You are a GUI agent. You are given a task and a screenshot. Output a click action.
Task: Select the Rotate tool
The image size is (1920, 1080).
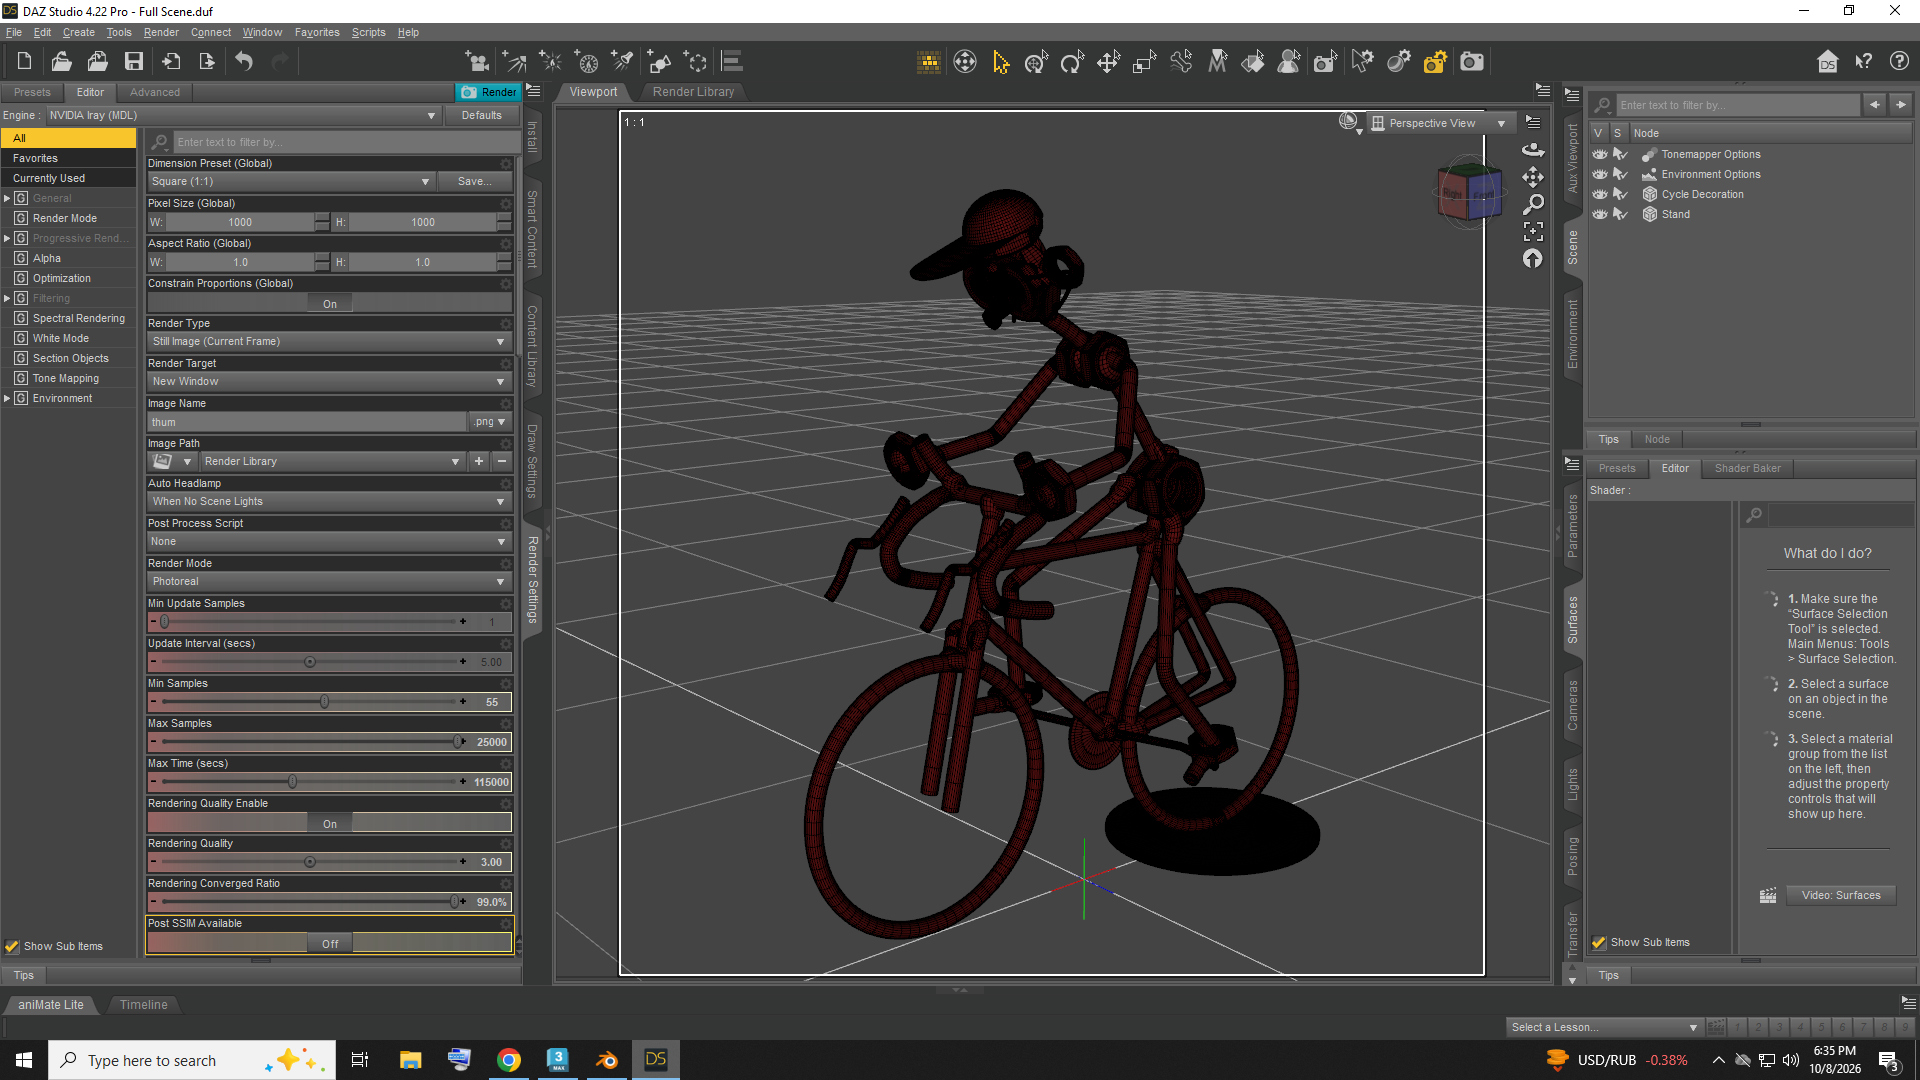[x=1072, y=62]
